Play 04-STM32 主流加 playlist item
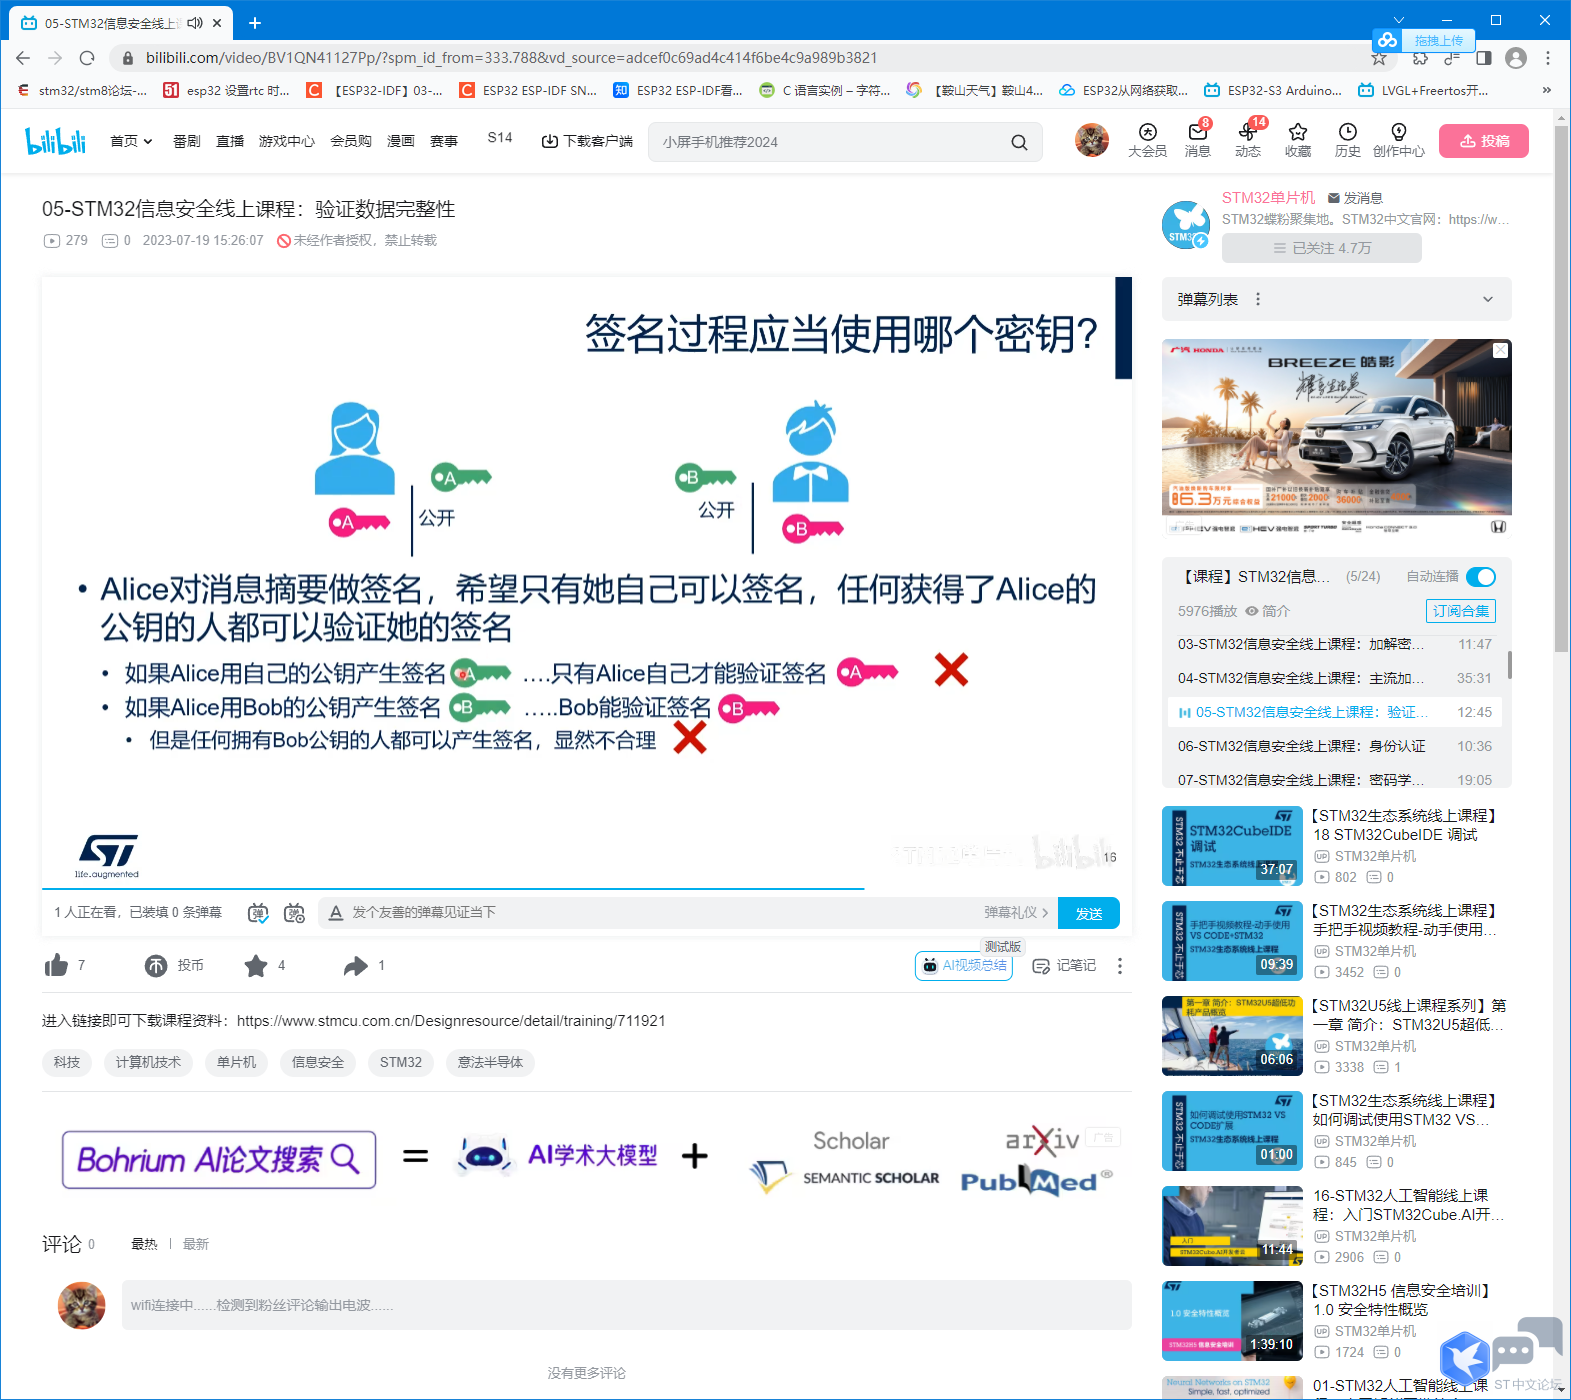The height and width of the screenshot is (1400, 1571). (1334, 678)
